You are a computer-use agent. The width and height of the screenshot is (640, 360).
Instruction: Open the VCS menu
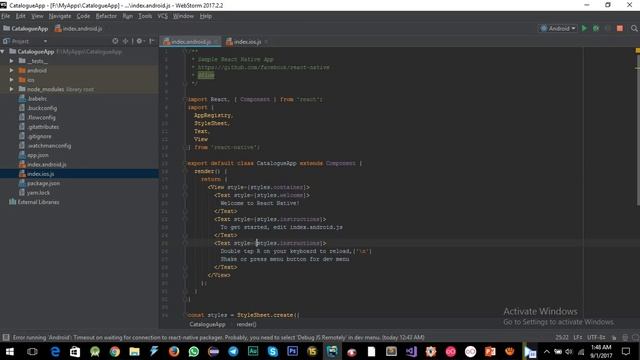[162, 16]
